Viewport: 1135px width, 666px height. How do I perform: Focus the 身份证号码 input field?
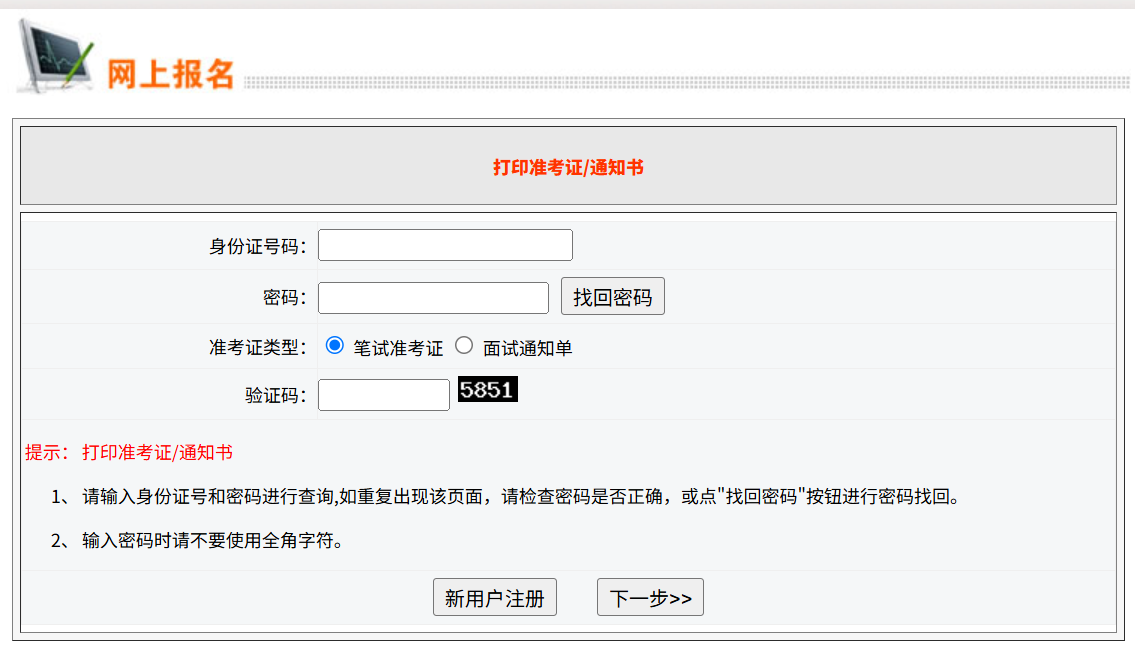click(445, 246)
